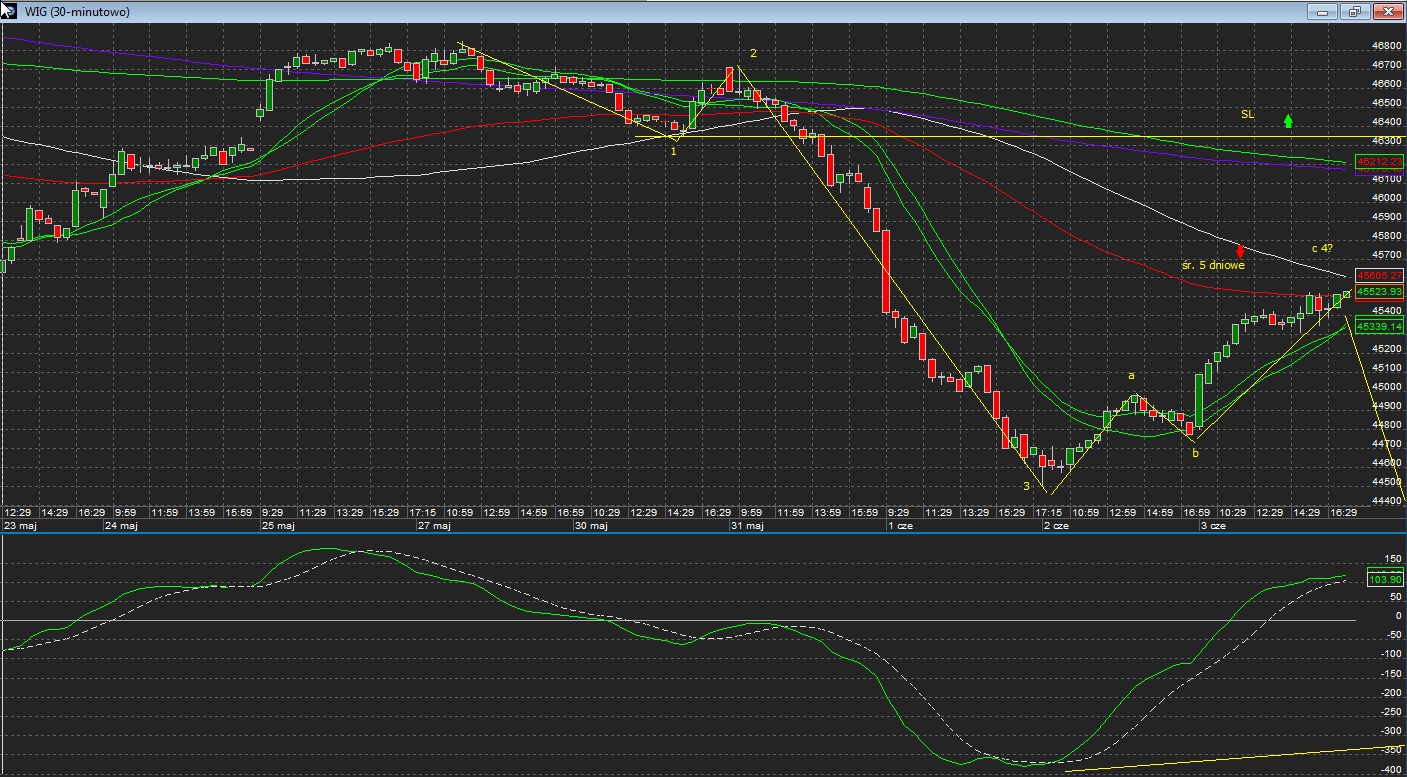Image resolution: width=1407 pixels, height=777 pixels.
Task: Click the '31 maj' date label
Action: 747,525
